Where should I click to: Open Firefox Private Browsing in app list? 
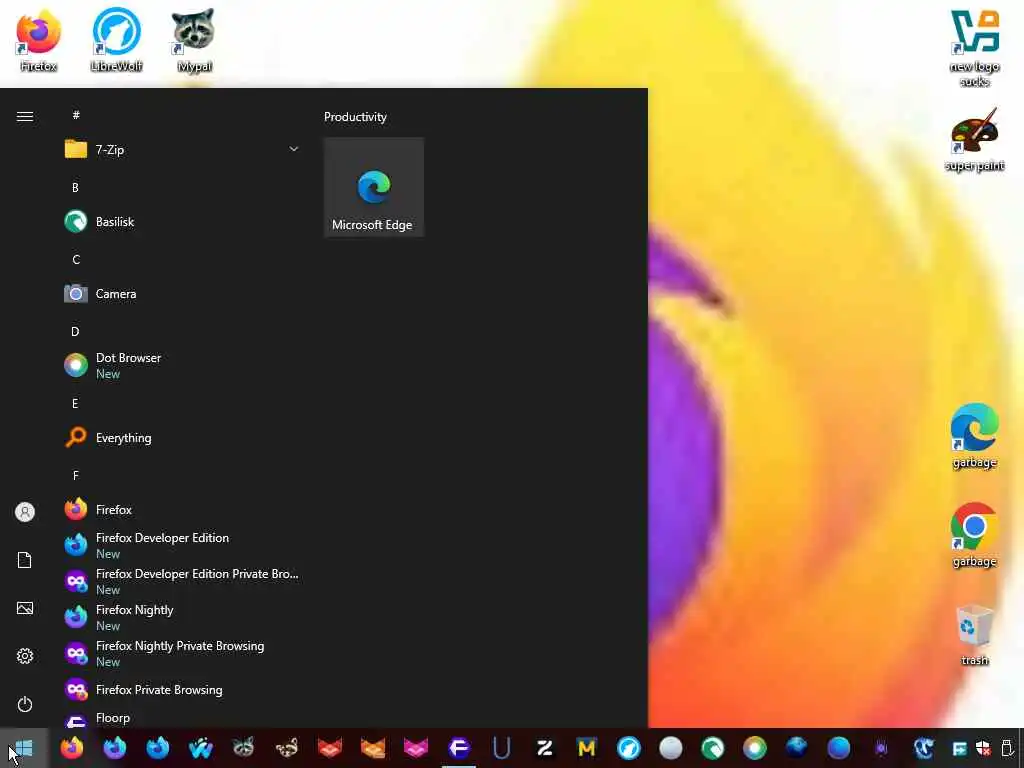tap(182, 690)
